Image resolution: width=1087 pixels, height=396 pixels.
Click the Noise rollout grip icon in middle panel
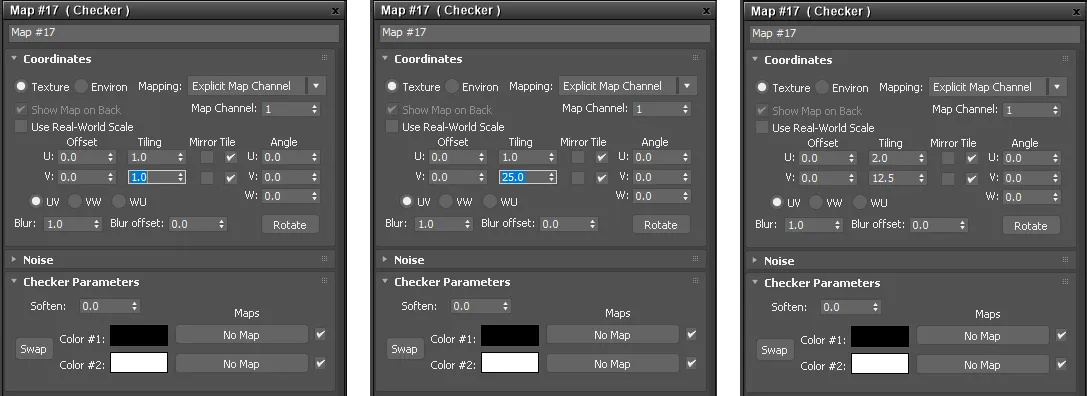point(695,259)
